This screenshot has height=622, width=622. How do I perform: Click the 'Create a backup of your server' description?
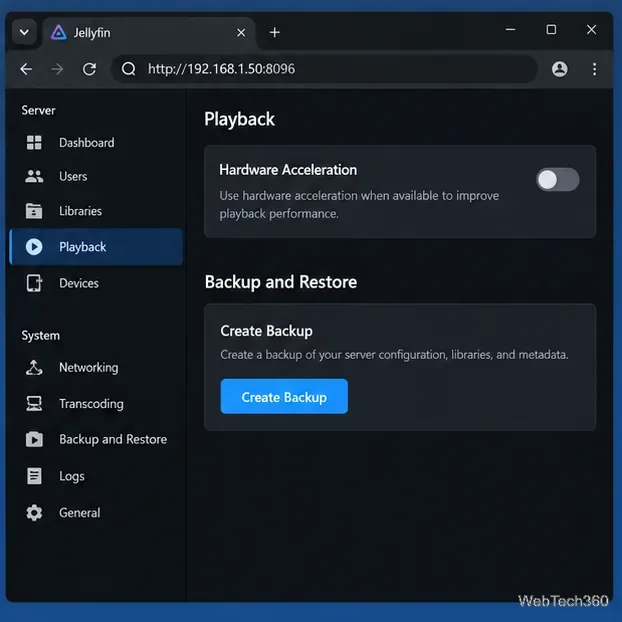[394, 355]
